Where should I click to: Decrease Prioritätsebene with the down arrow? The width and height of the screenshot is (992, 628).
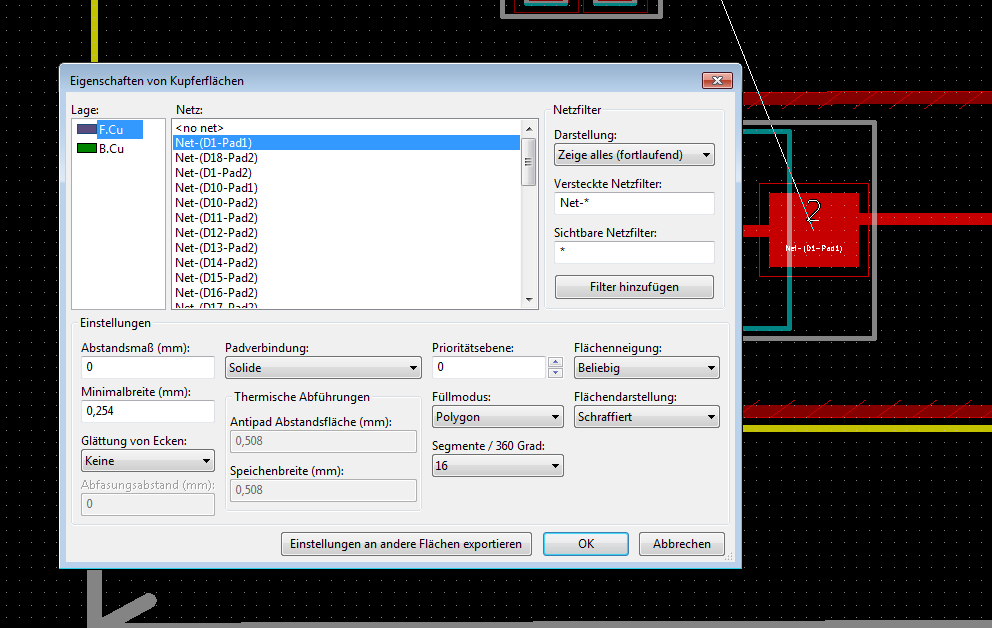[x=555, y=372]
